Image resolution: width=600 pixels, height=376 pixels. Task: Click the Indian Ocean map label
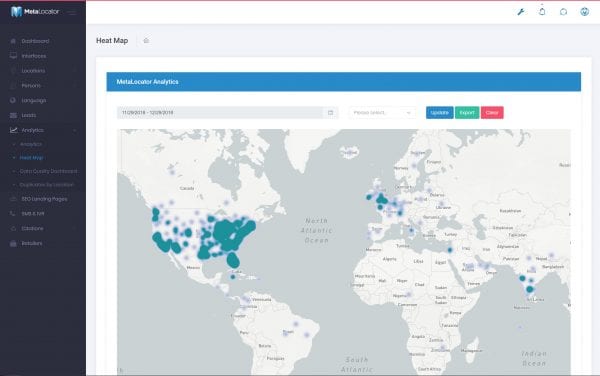pyautogui.click(x=534, y=358)
